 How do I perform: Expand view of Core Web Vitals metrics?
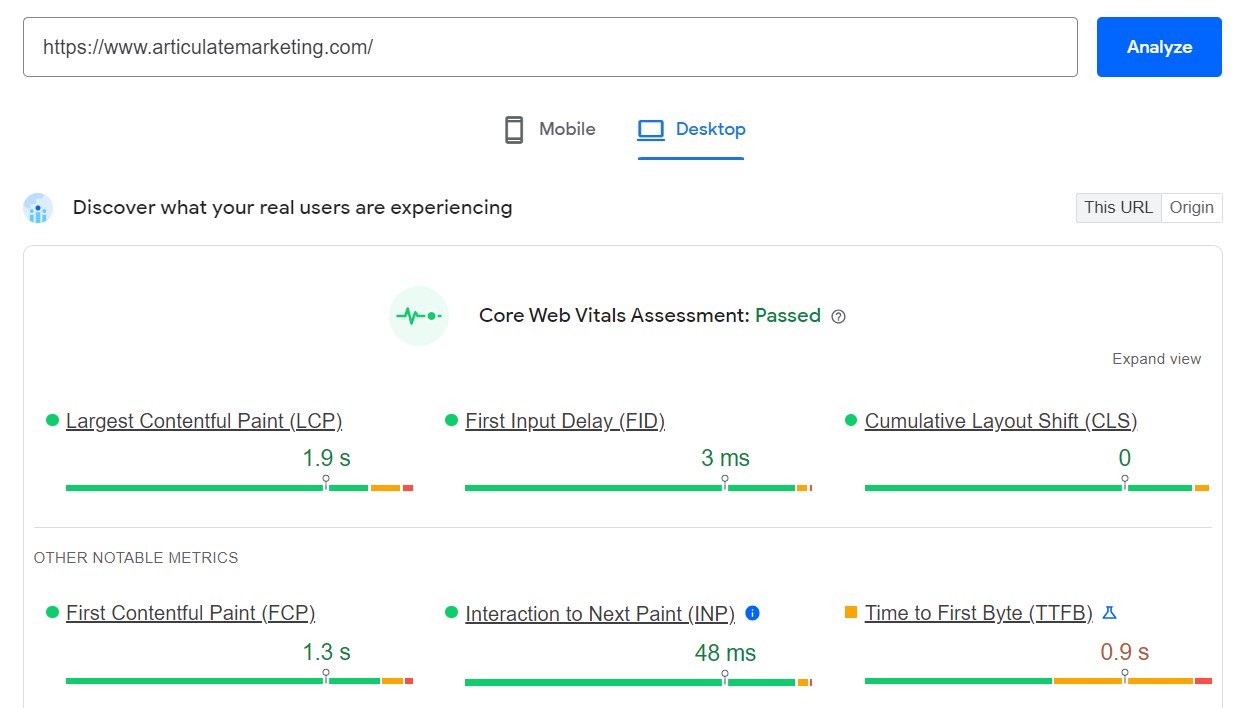coord(1156,358)
